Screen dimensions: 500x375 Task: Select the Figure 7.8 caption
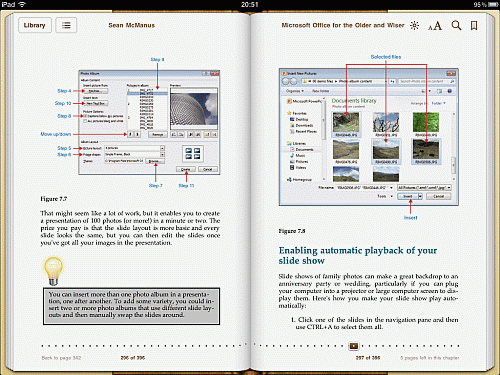(x=292, y=231)
